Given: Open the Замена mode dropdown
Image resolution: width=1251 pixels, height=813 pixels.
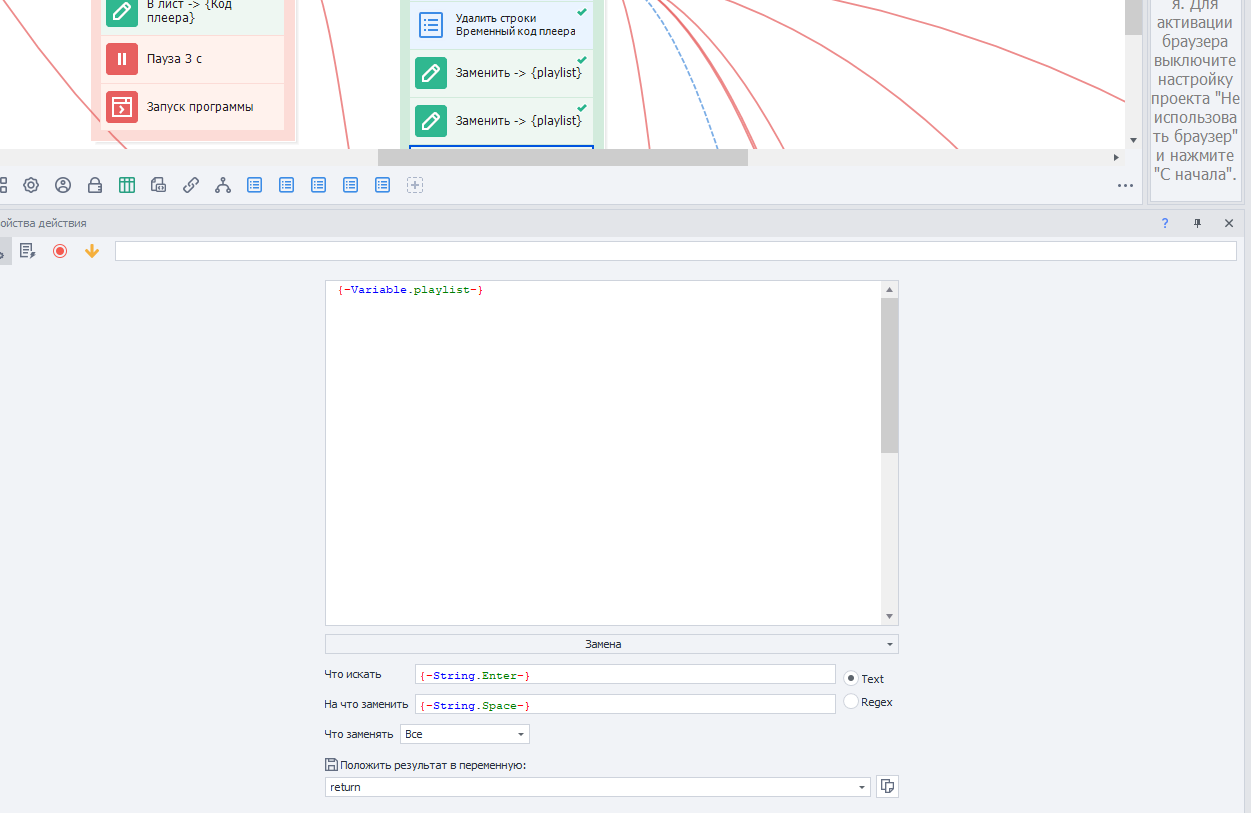Looking at the screenshot, I should (x=612, y=644).
